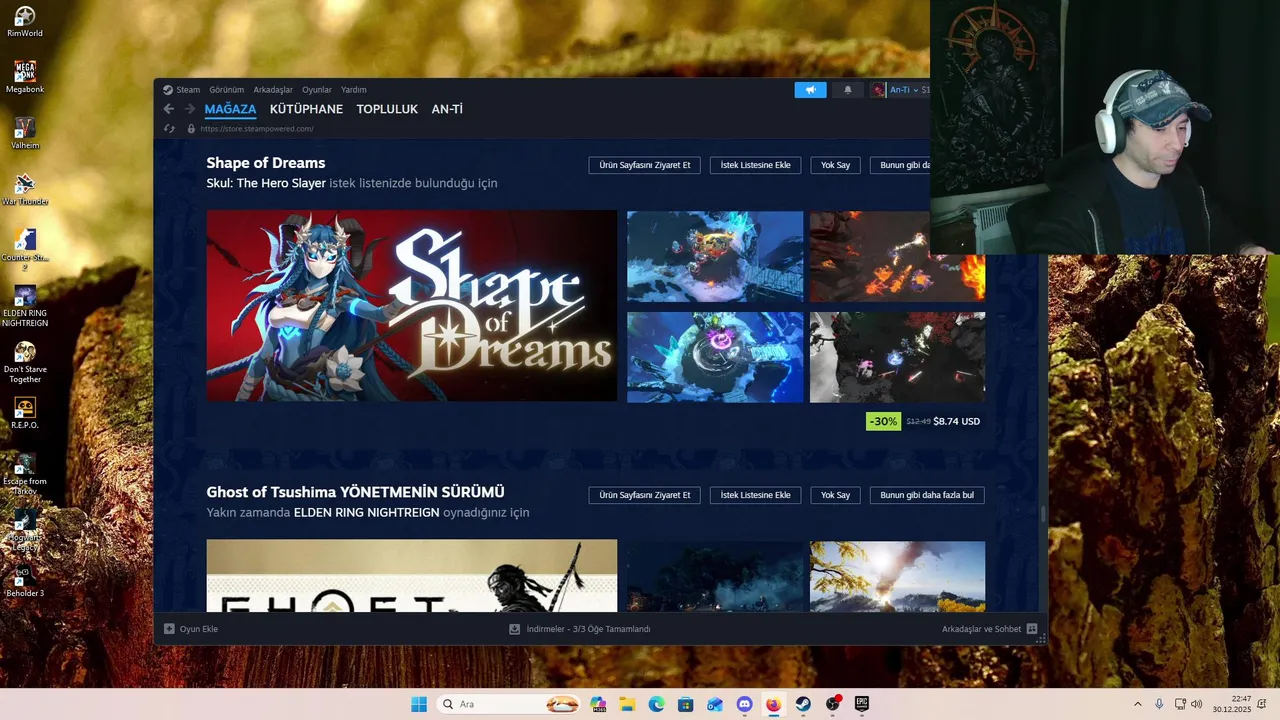Open Discord from the taskbar
This screenshot has width=1280, height=720.
(x=744, y=704)
